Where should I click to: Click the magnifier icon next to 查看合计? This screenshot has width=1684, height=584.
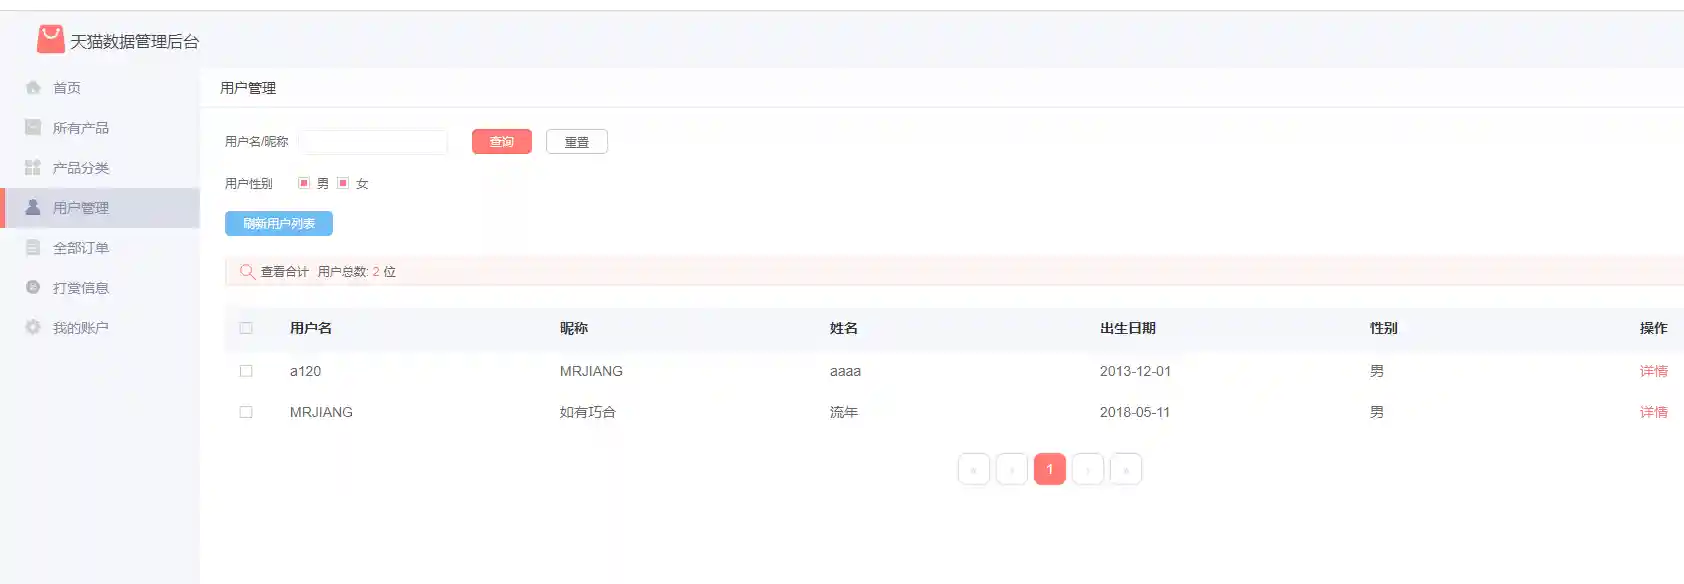tap(247, 271)
